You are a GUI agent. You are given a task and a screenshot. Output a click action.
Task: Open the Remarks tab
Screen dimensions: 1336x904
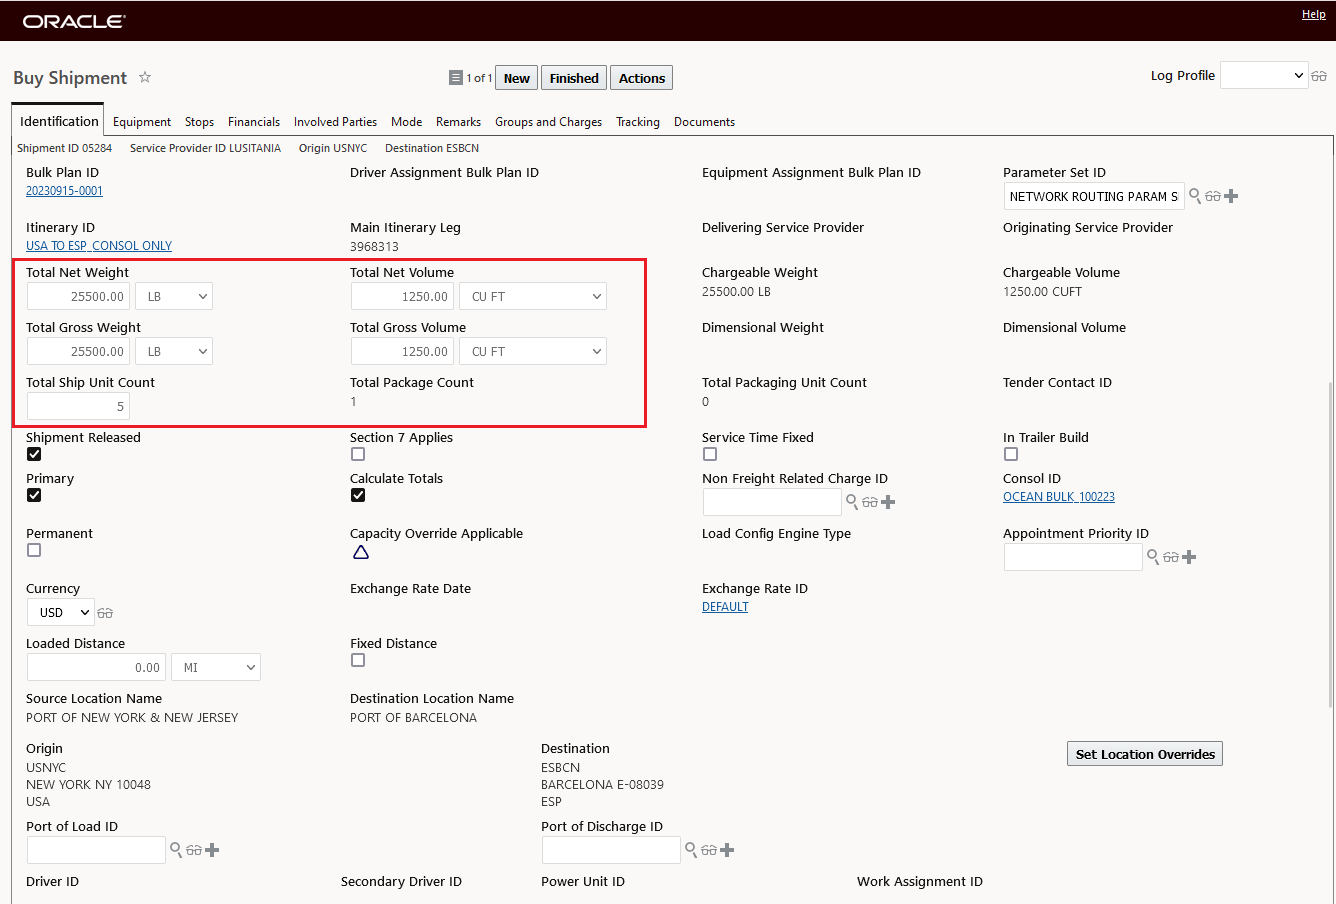458,122
